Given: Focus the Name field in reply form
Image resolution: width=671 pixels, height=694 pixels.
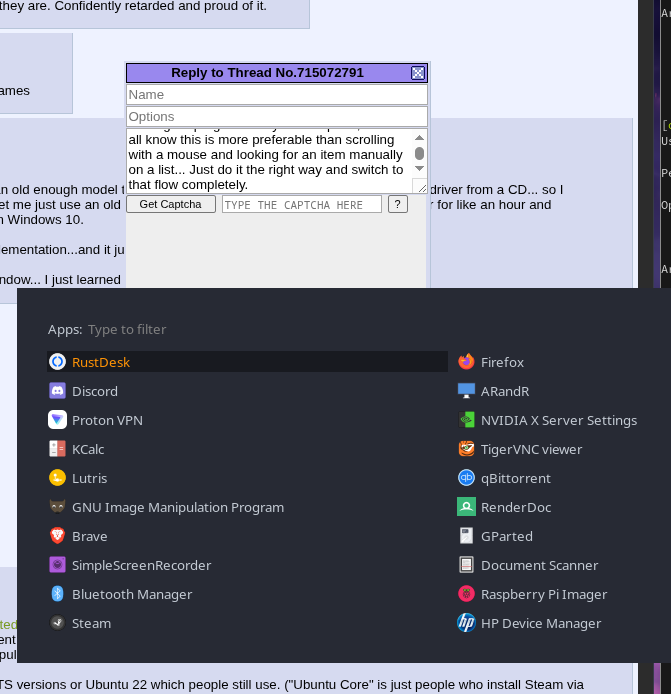Looking at the screenshot, I should (277, 95).
